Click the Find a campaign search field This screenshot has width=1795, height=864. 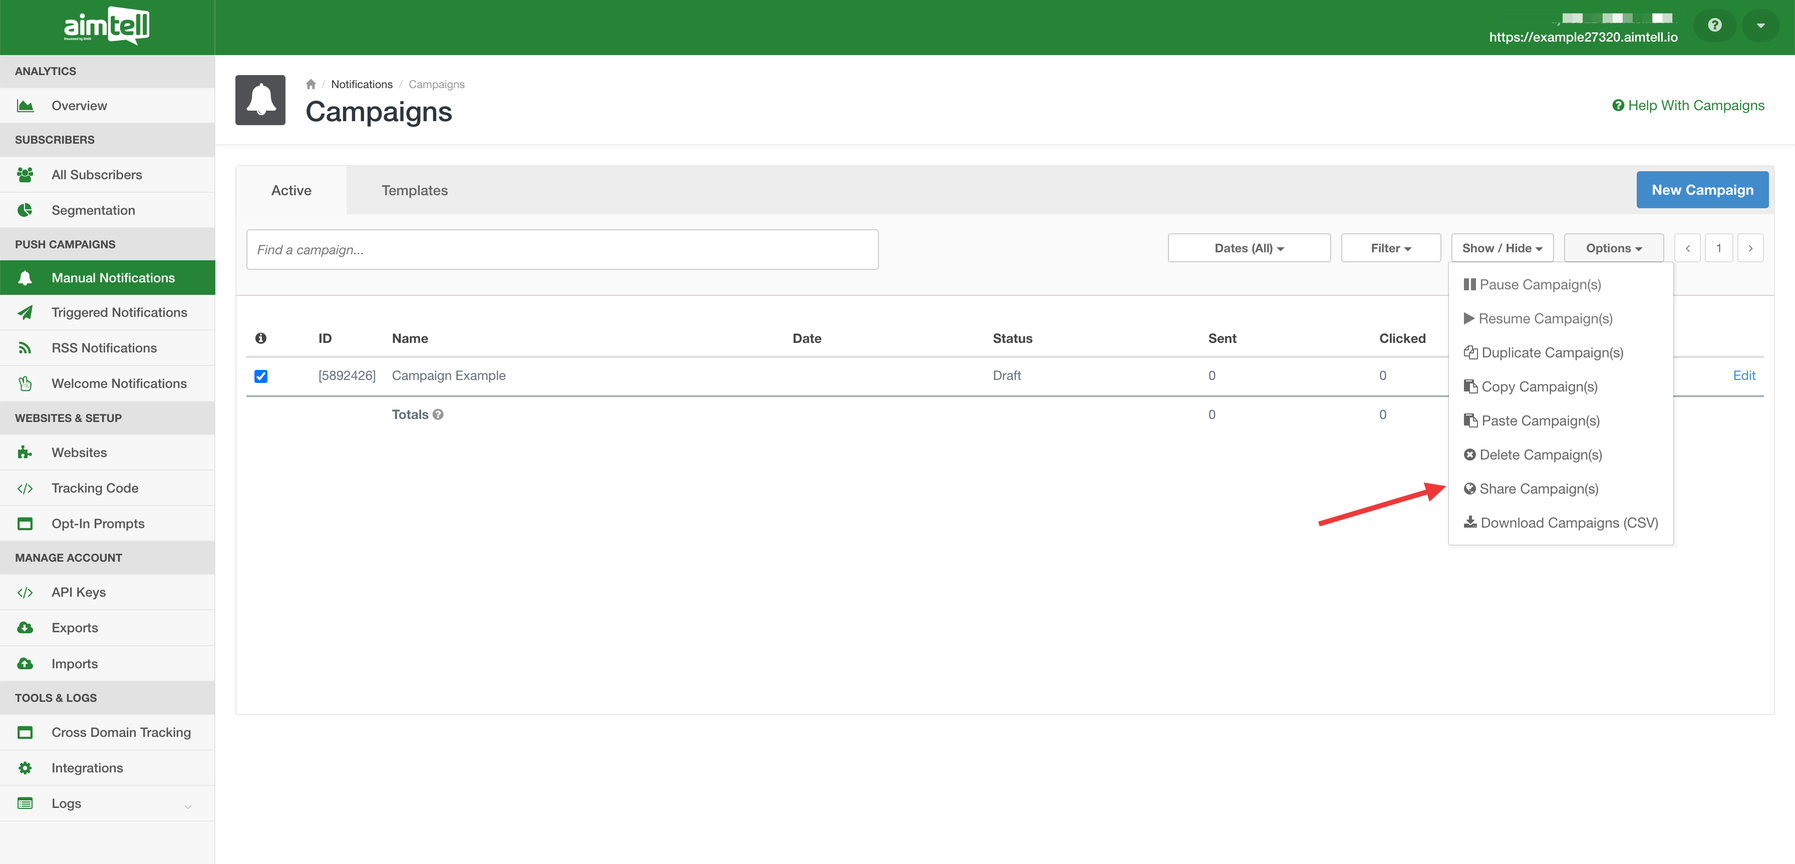(x=562, y=250)
